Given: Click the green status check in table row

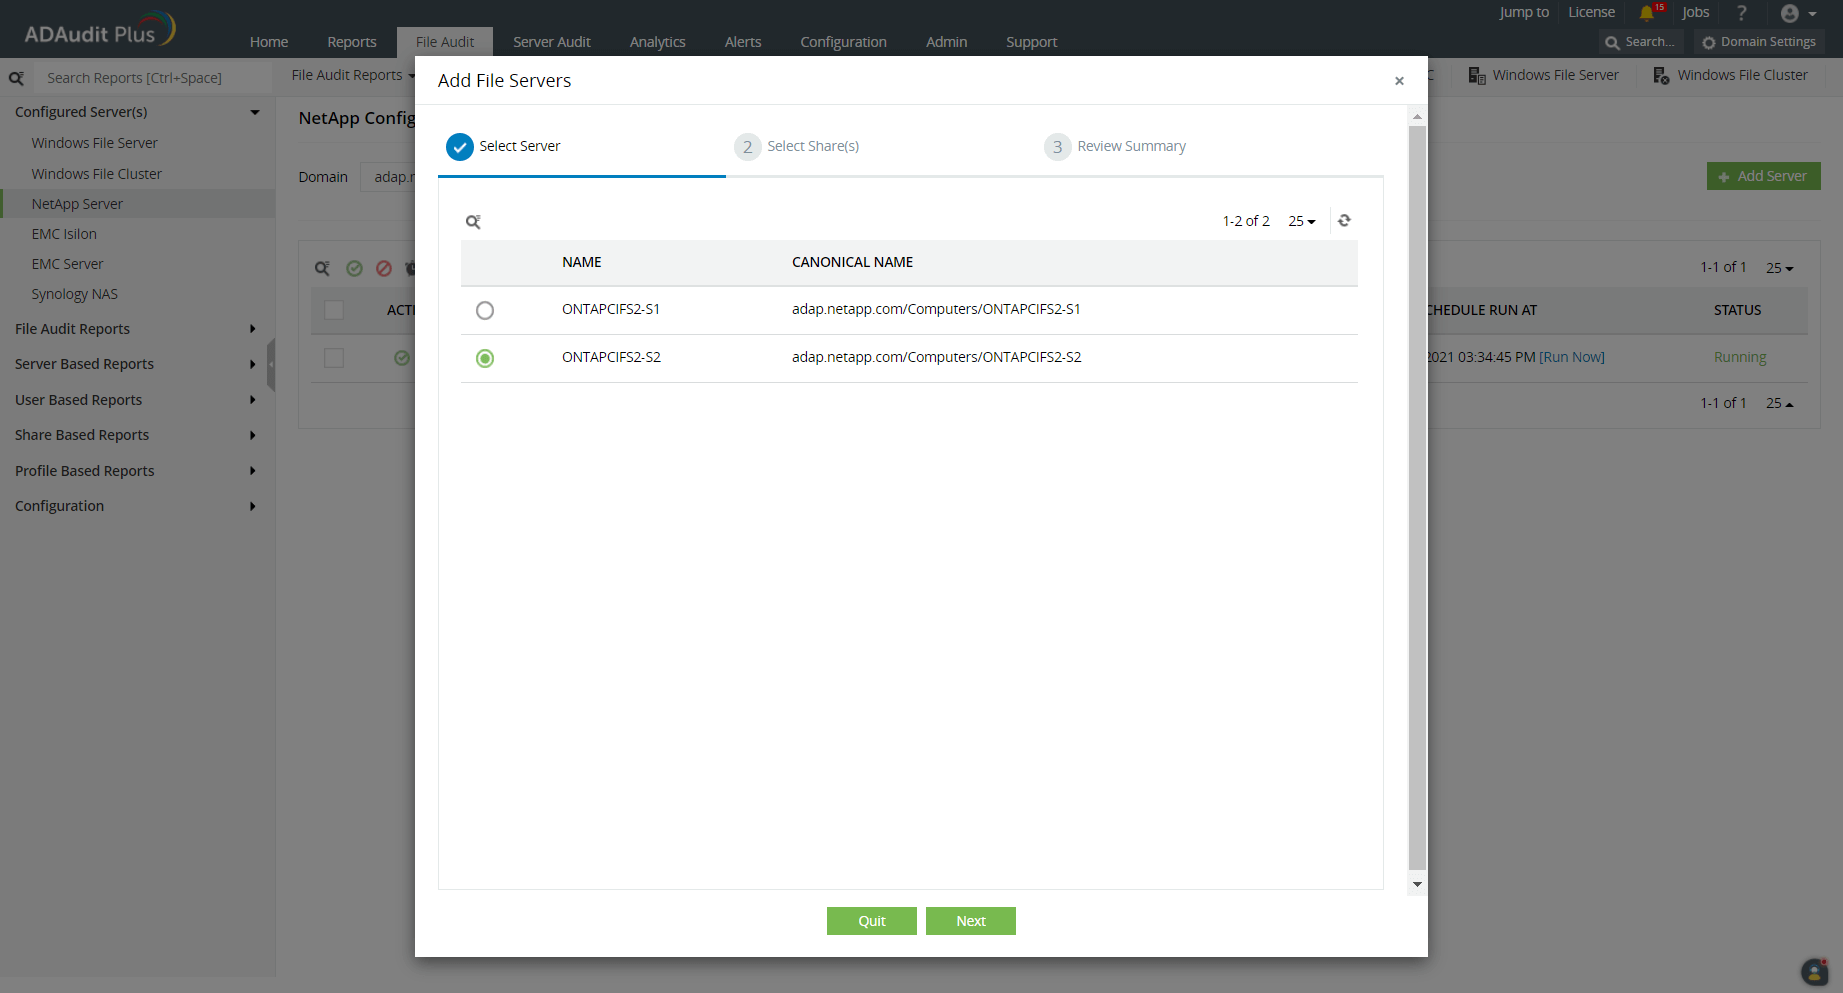Looking at the screenshot, I should [x=402, y=358].
